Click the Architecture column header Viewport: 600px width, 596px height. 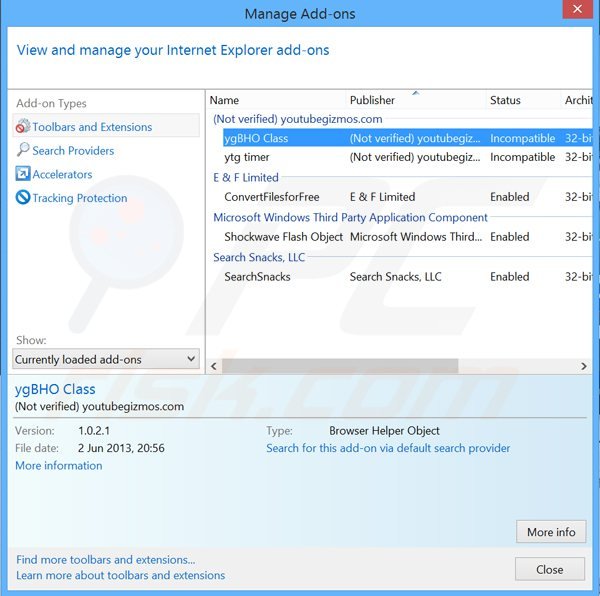[577, 100]
